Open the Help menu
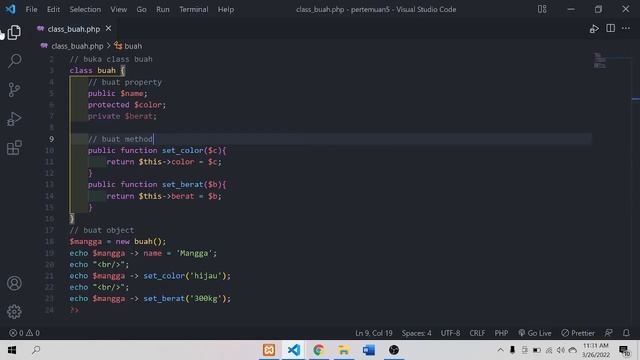The image size is (640, 360). point(226,9)
